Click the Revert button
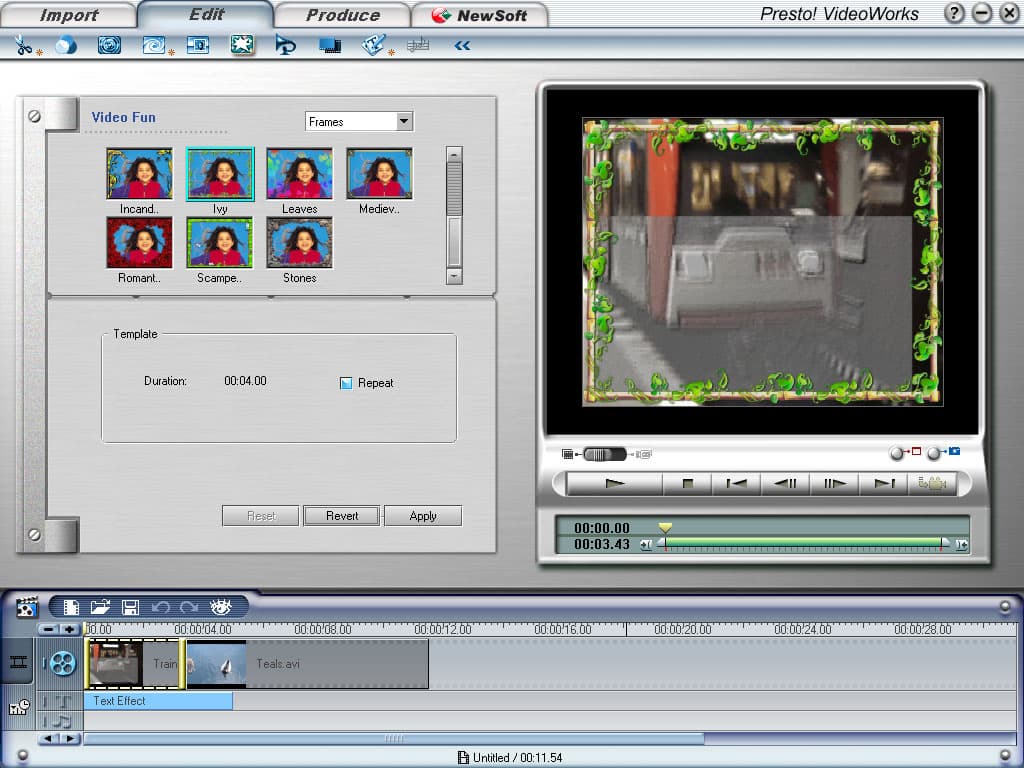Image resolution: width=1024 pixels, height=768 pixels. click(342, 516)
